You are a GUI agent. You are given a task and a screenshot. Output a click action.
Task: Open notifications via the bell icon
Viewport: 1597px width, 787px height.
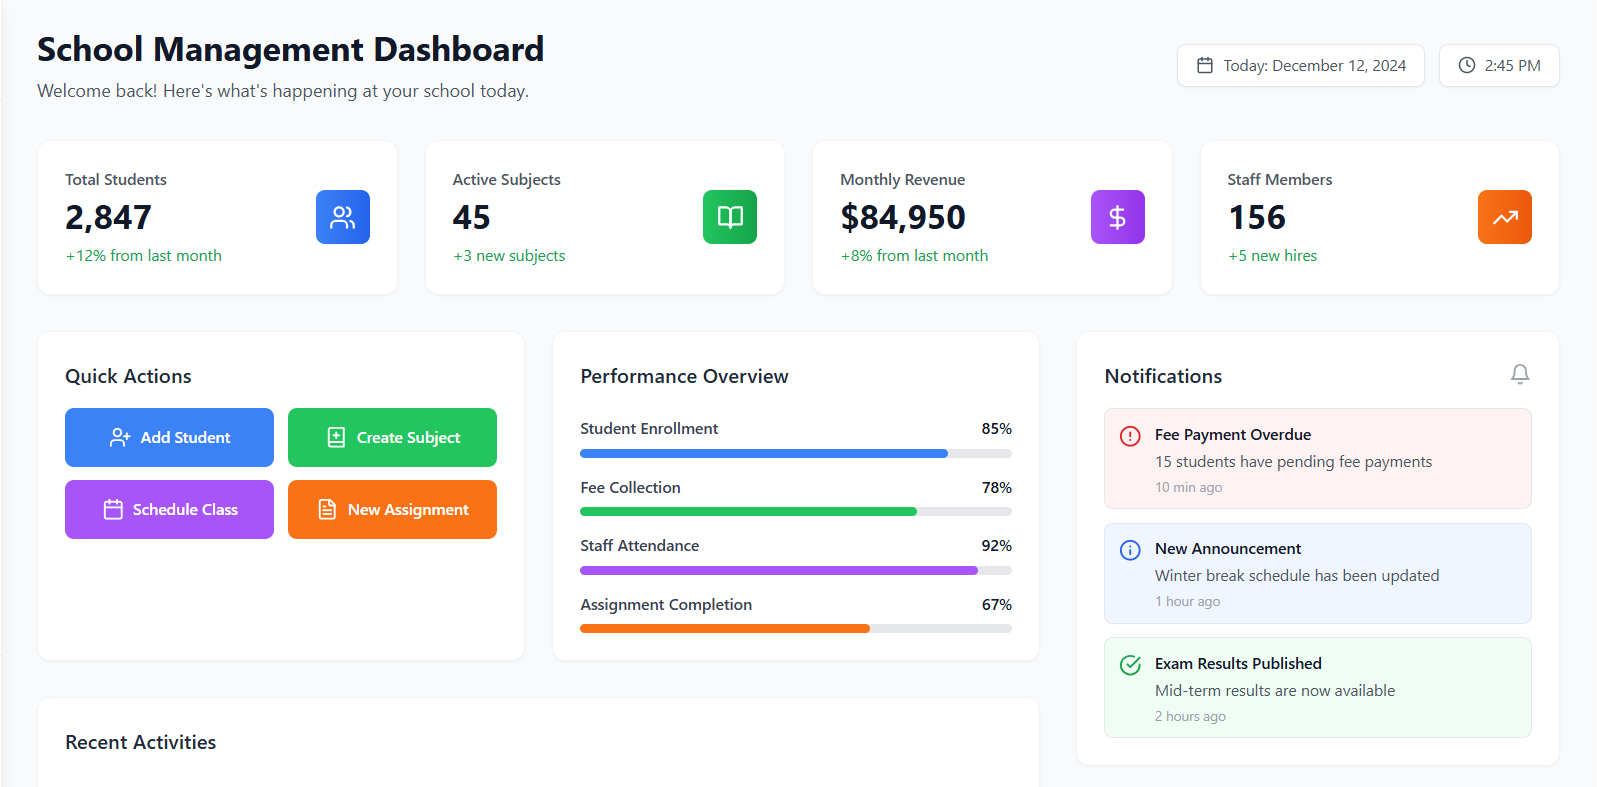[1519, 374]
